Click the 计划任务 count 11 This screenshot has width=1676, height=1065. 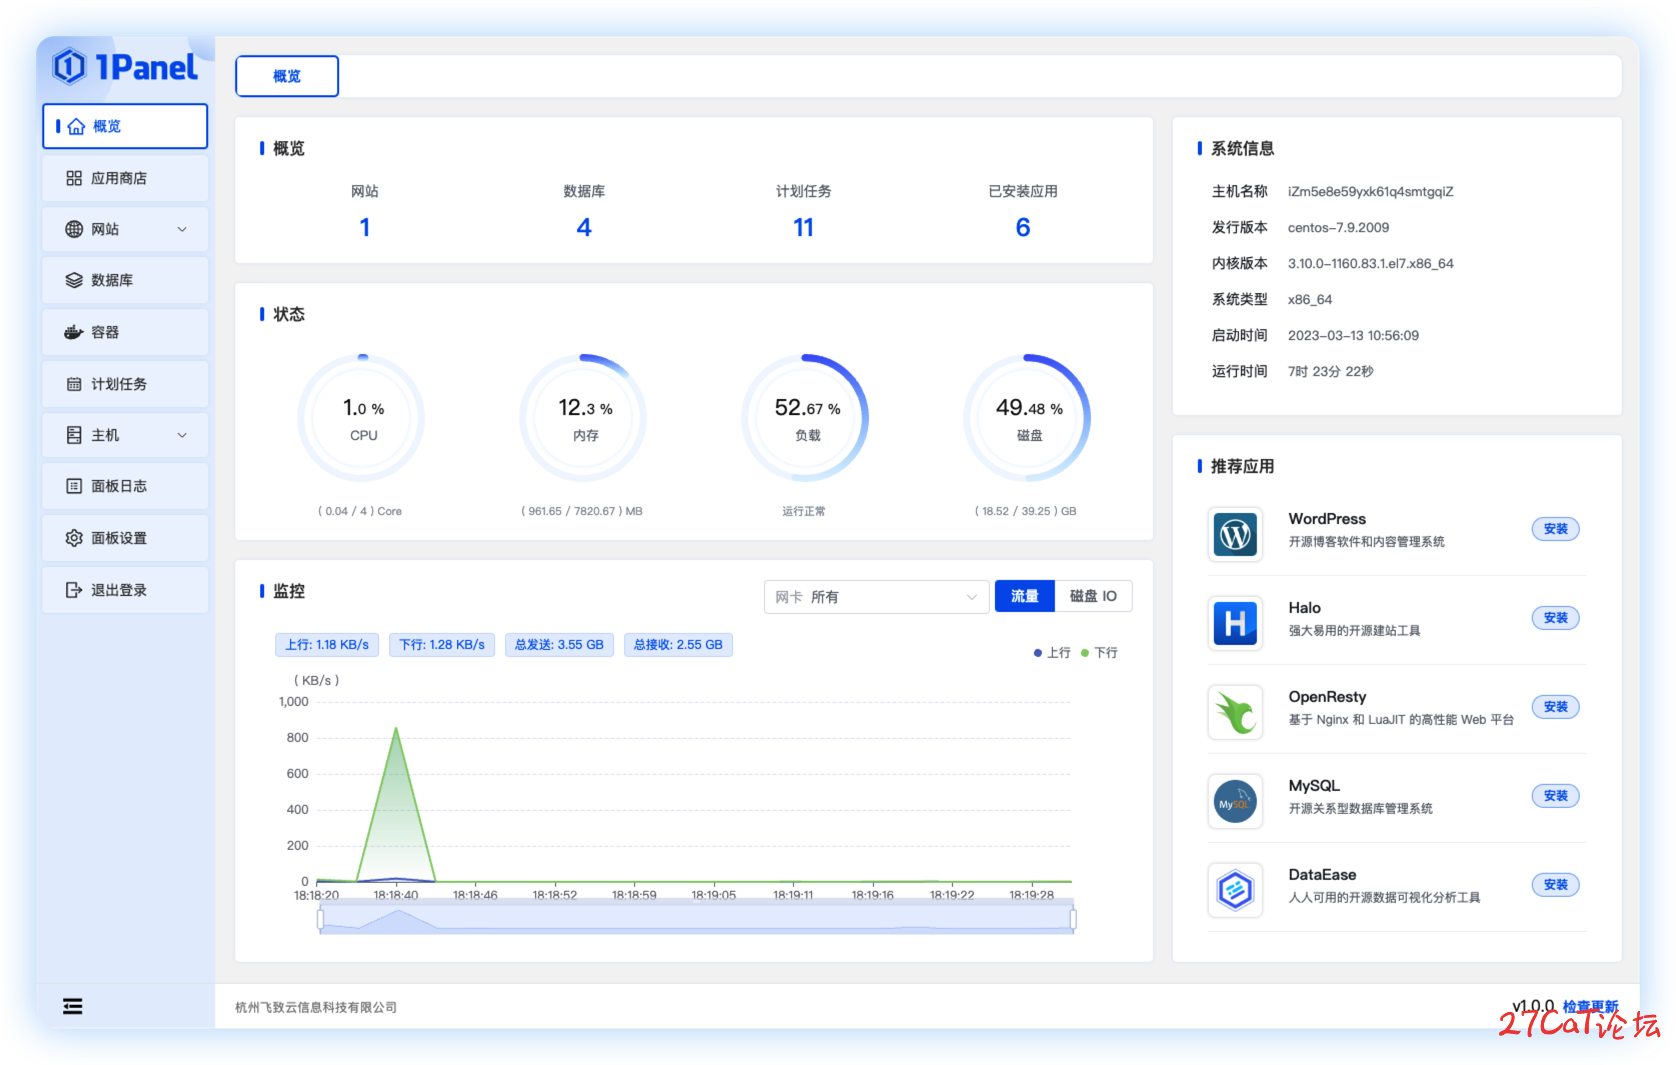click(x=803, y=228)
